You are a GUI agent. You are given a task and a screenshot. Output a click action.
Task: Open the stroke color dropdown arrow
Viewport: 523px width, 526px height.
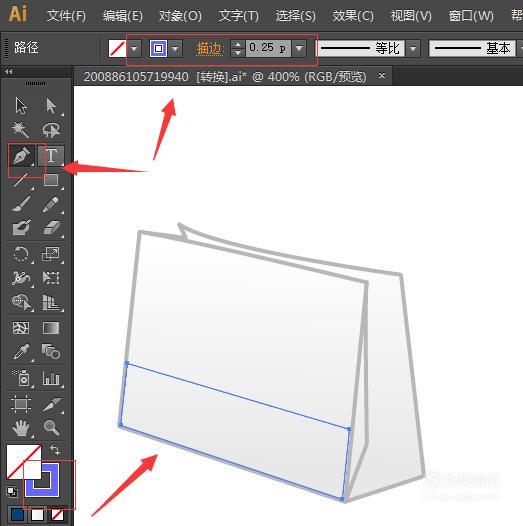point(175,49)
